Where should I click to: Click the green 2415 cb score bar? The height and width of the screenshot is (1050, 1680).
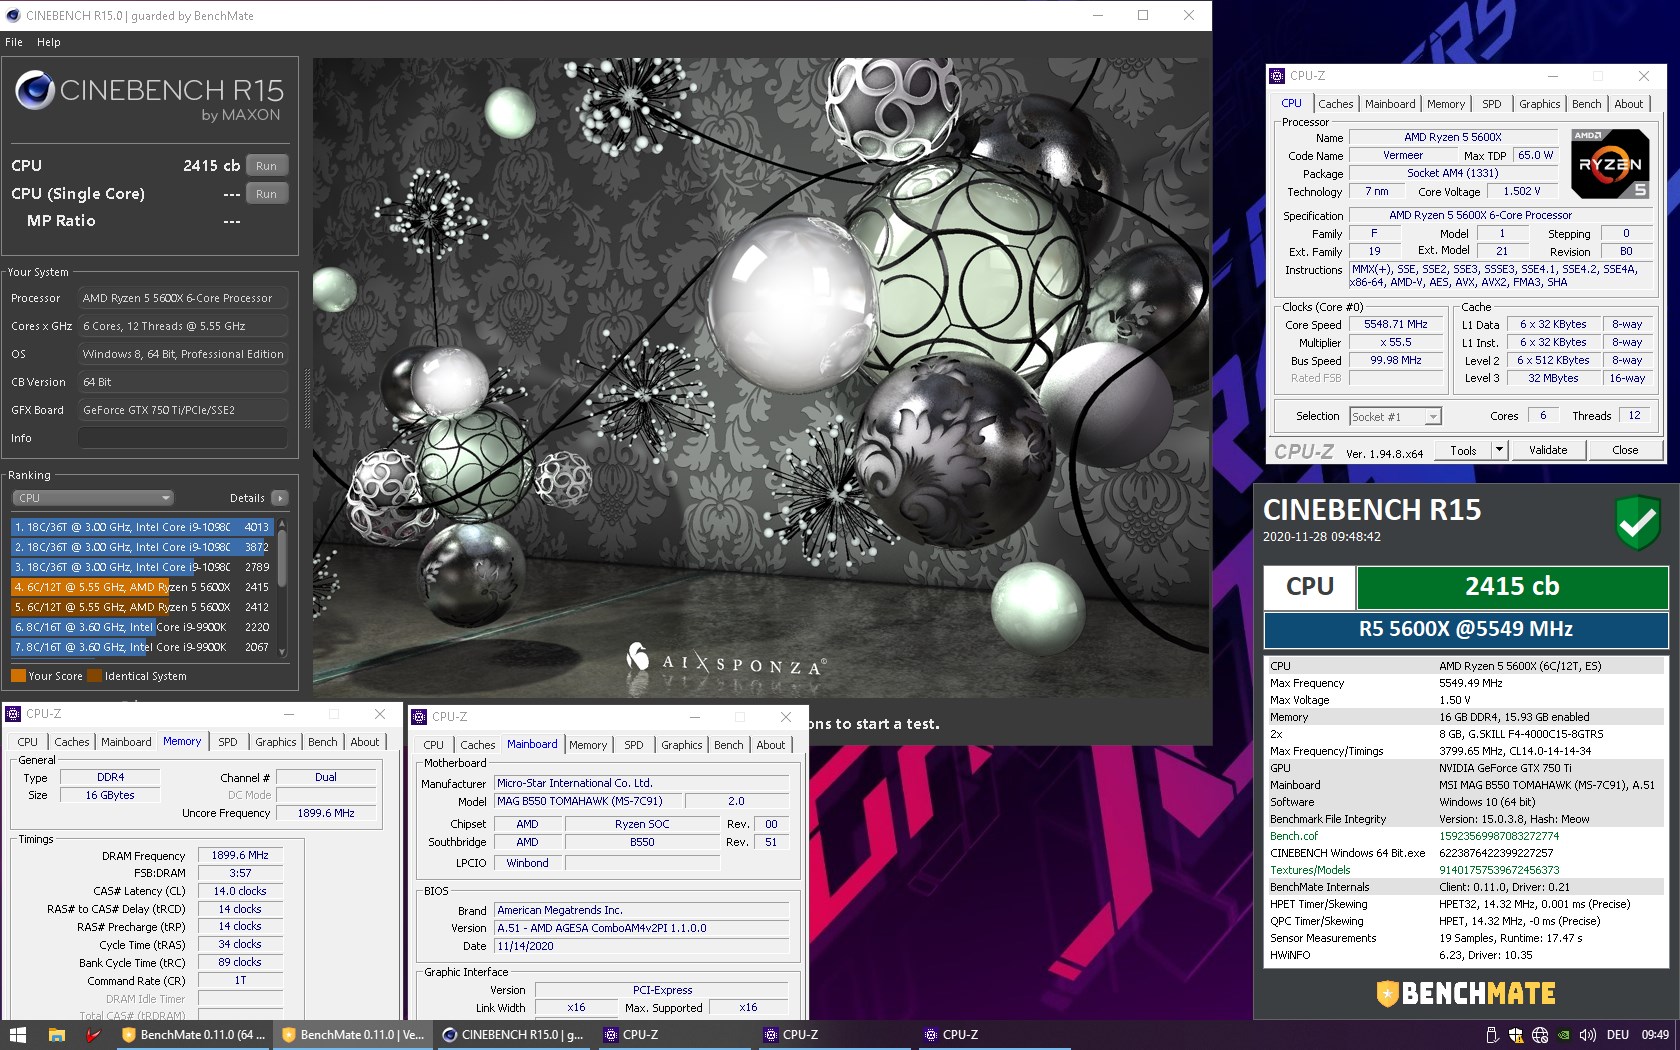[1512, 587]
